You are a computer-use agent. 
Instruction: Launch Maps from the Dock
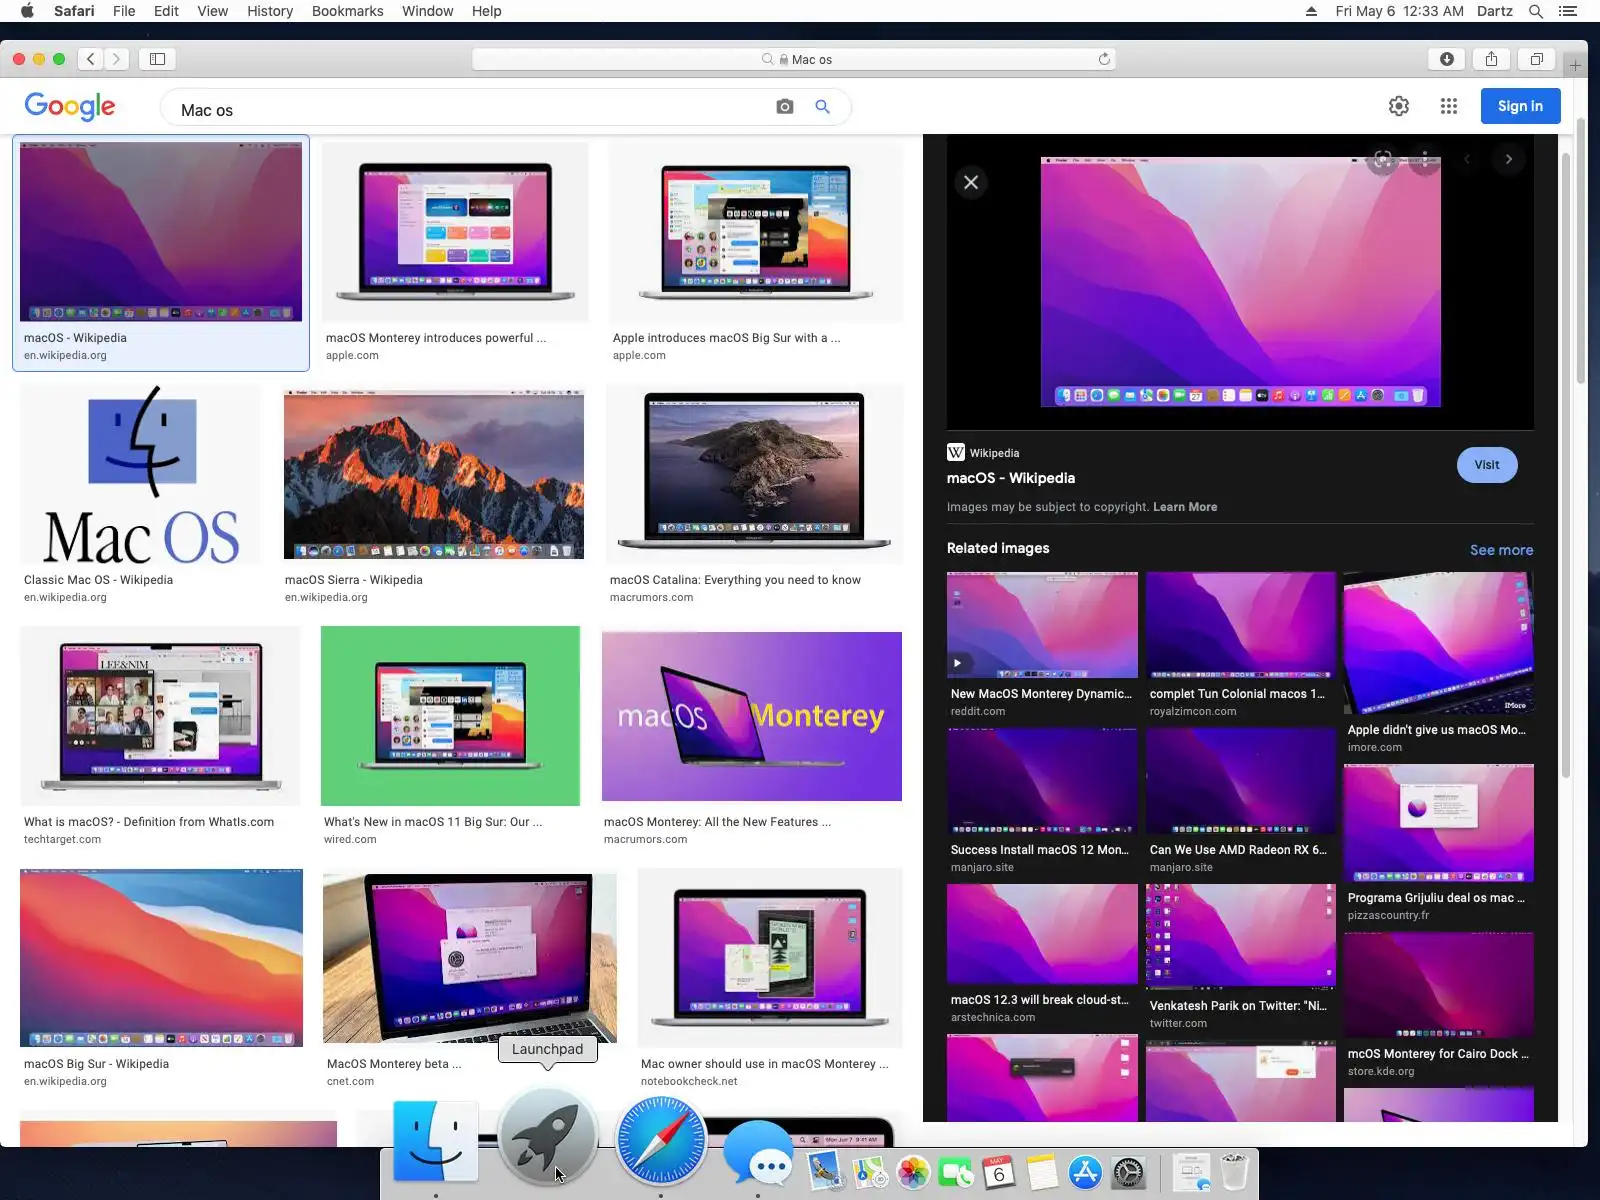click(869, 1172)
